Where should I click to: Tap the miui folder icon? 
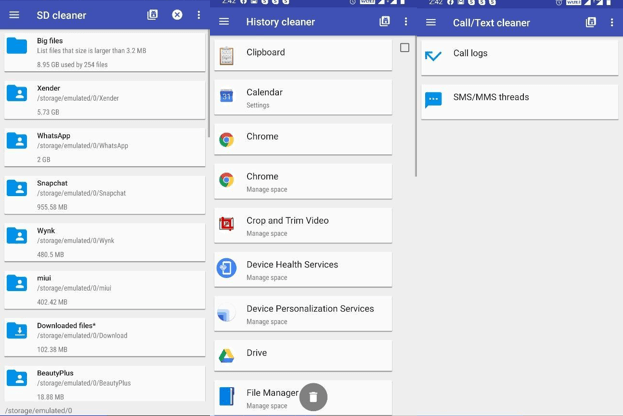[17, 283]
